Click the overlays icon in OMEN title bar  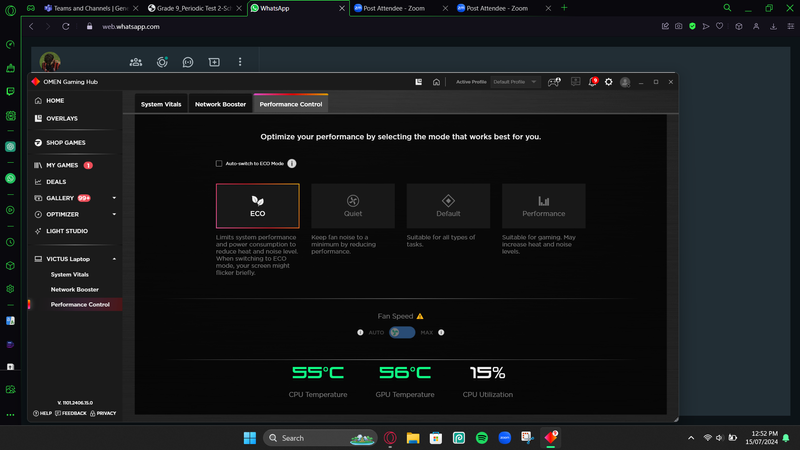click(418, 82)
